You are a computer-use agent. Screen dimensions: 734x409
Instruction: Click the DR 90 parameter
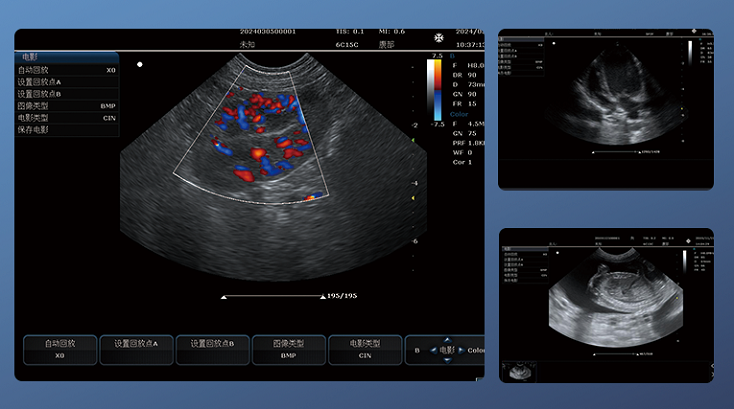pos(464,75)
